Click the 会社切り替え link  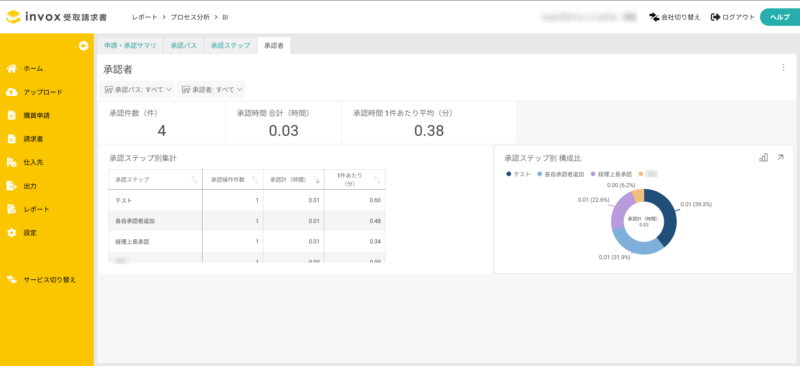674,17
